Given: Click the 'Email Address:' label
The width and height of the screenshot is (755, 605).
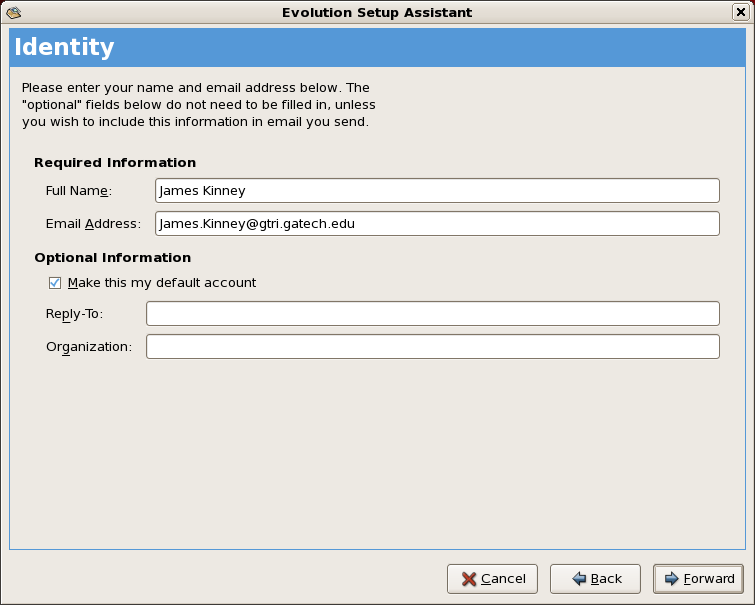Looking at the screenshot, I should pyautogui.click(x=93, y=224).
